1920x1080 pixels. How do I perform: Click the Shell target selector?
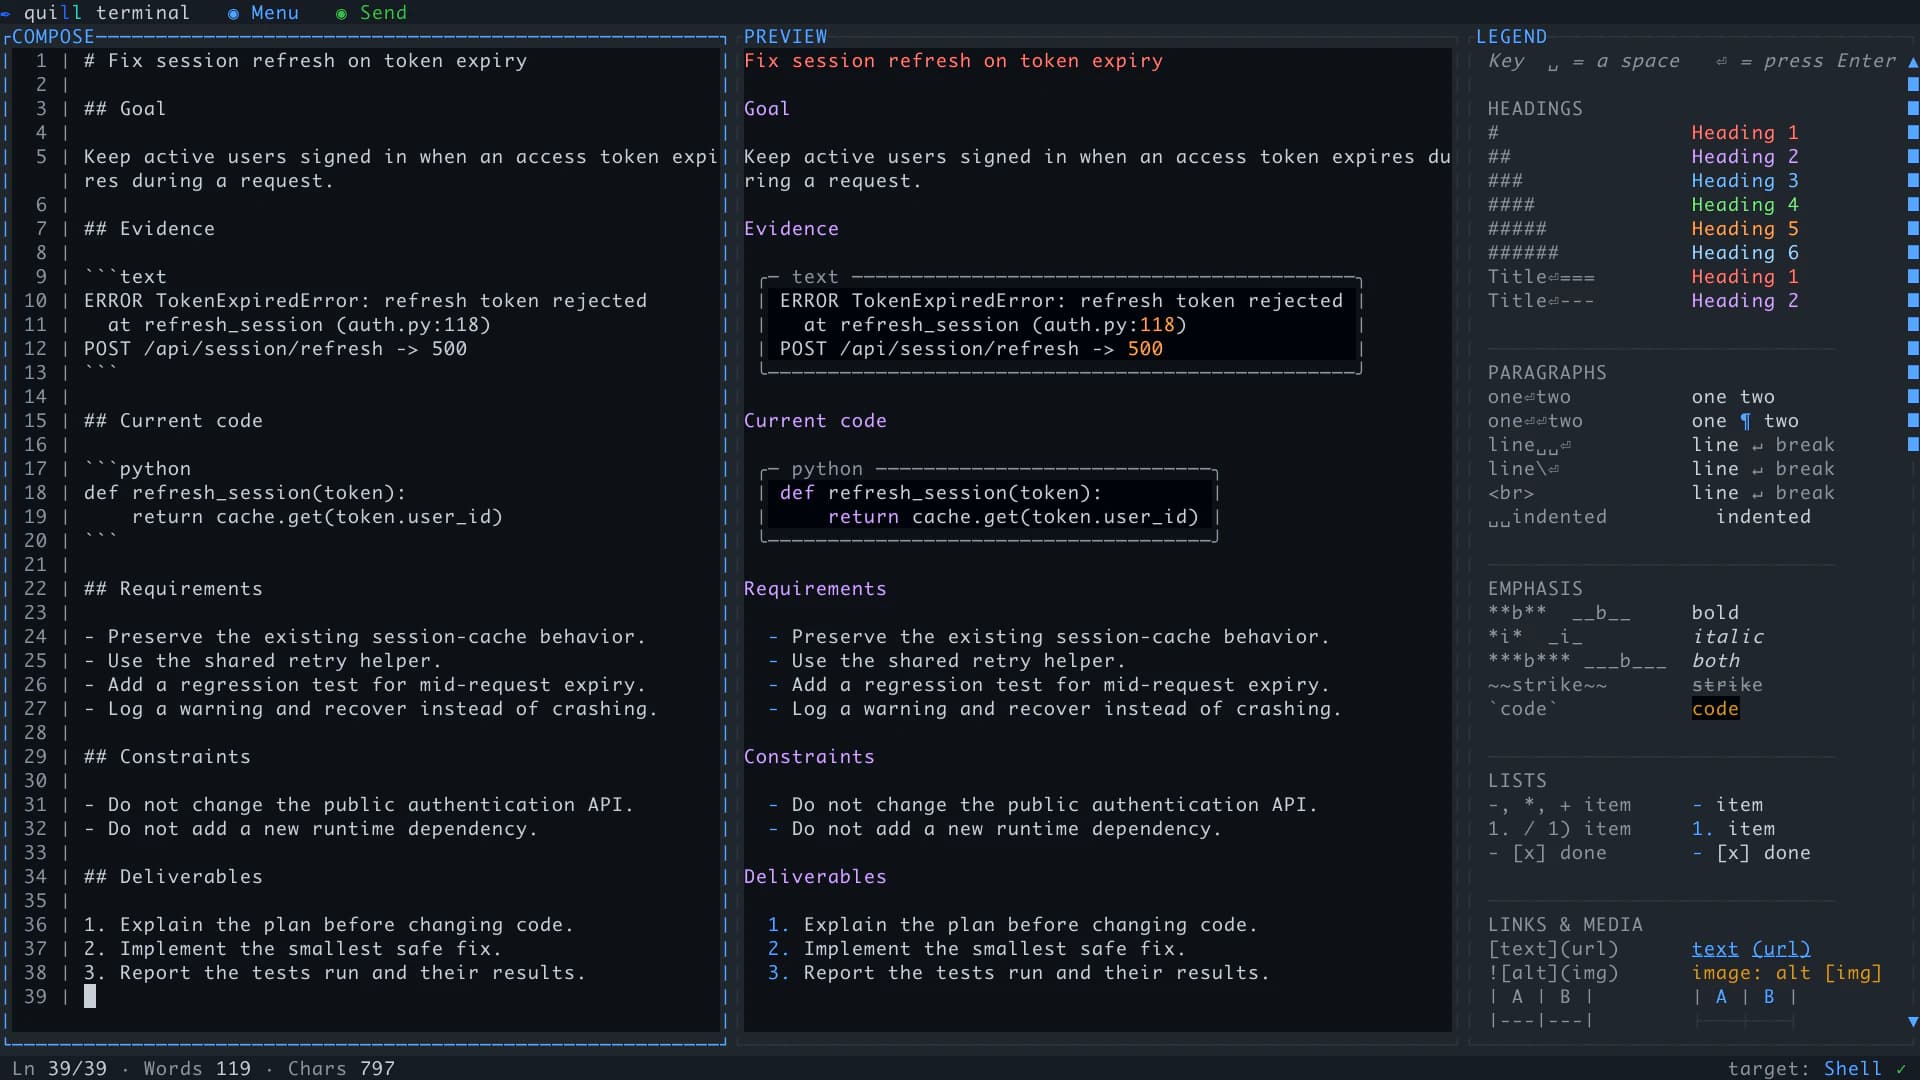click(1852, 1068)
